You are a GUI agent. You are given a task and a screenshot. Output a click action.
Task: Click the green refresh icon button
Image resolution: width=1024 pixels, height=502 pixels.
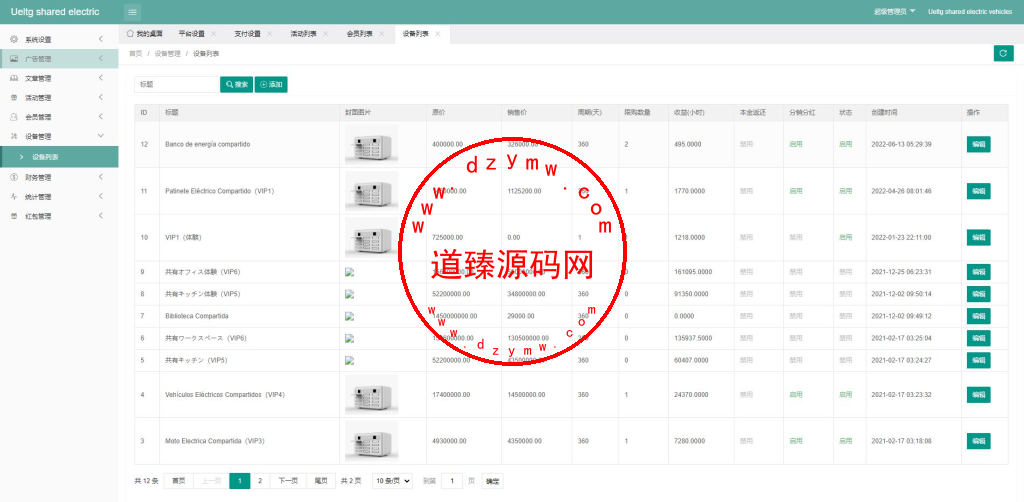click(1003, 54)
